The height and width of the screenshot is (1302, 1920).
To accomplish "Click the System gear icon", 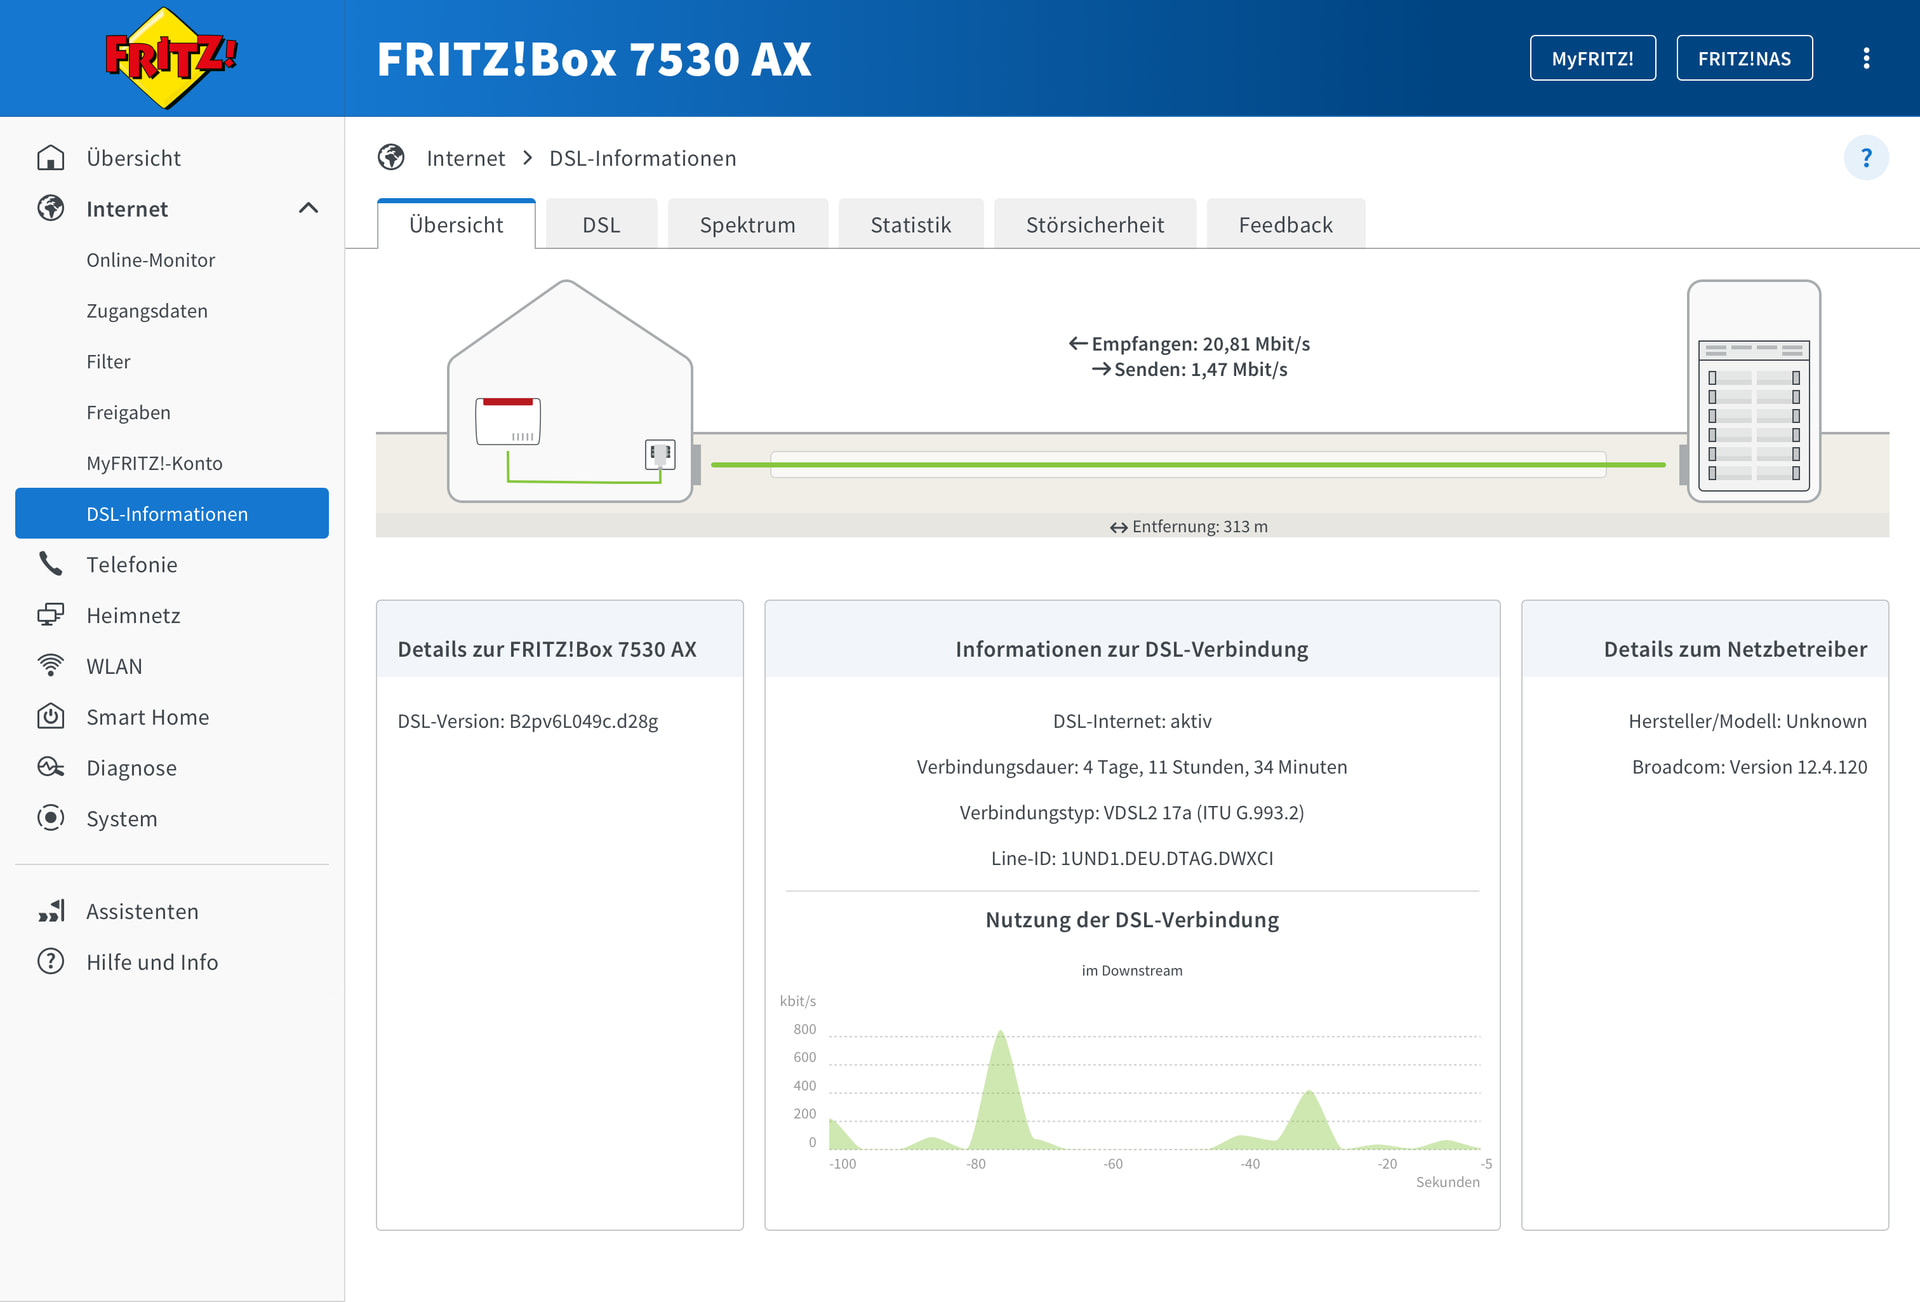I will point(51,818).
